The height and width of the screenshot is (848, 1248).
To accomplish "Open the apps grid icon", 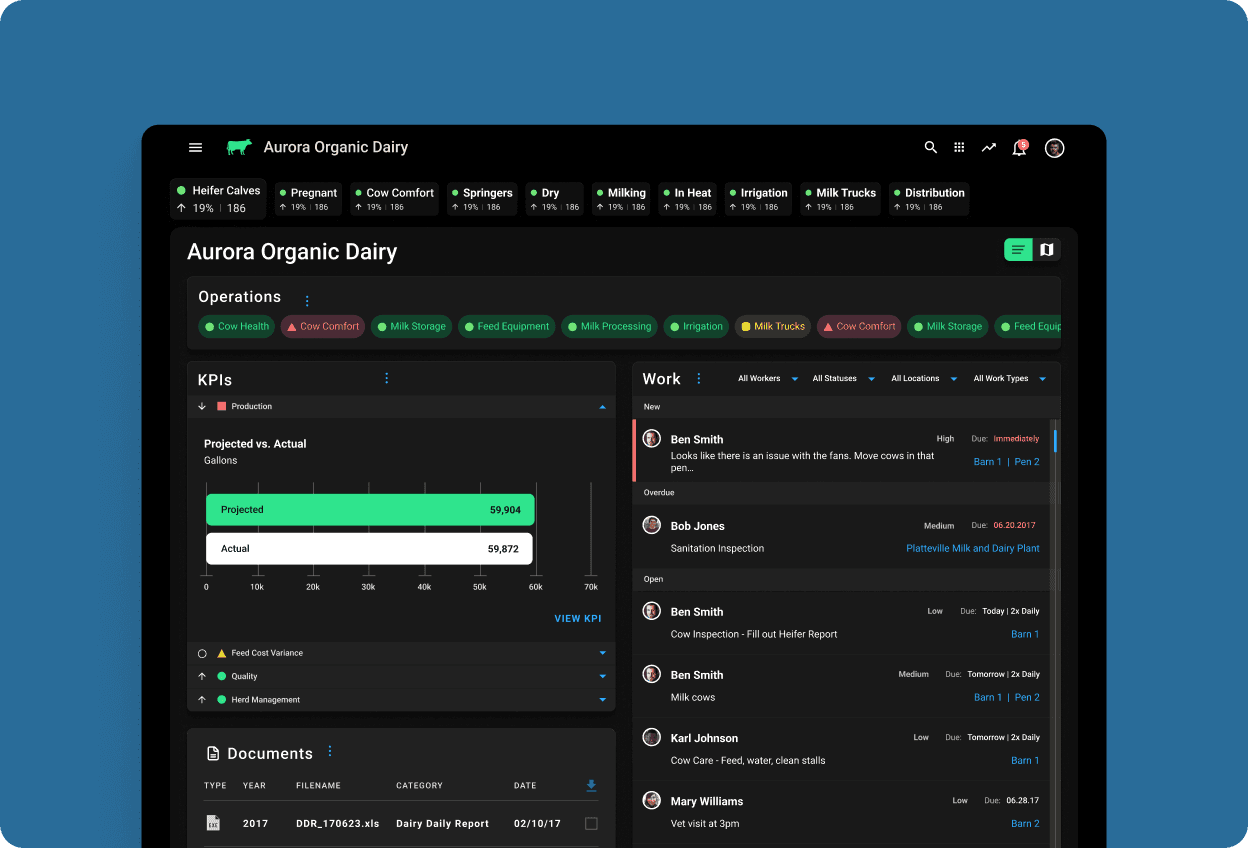I will pyautogui.click(x=959, y=147).
